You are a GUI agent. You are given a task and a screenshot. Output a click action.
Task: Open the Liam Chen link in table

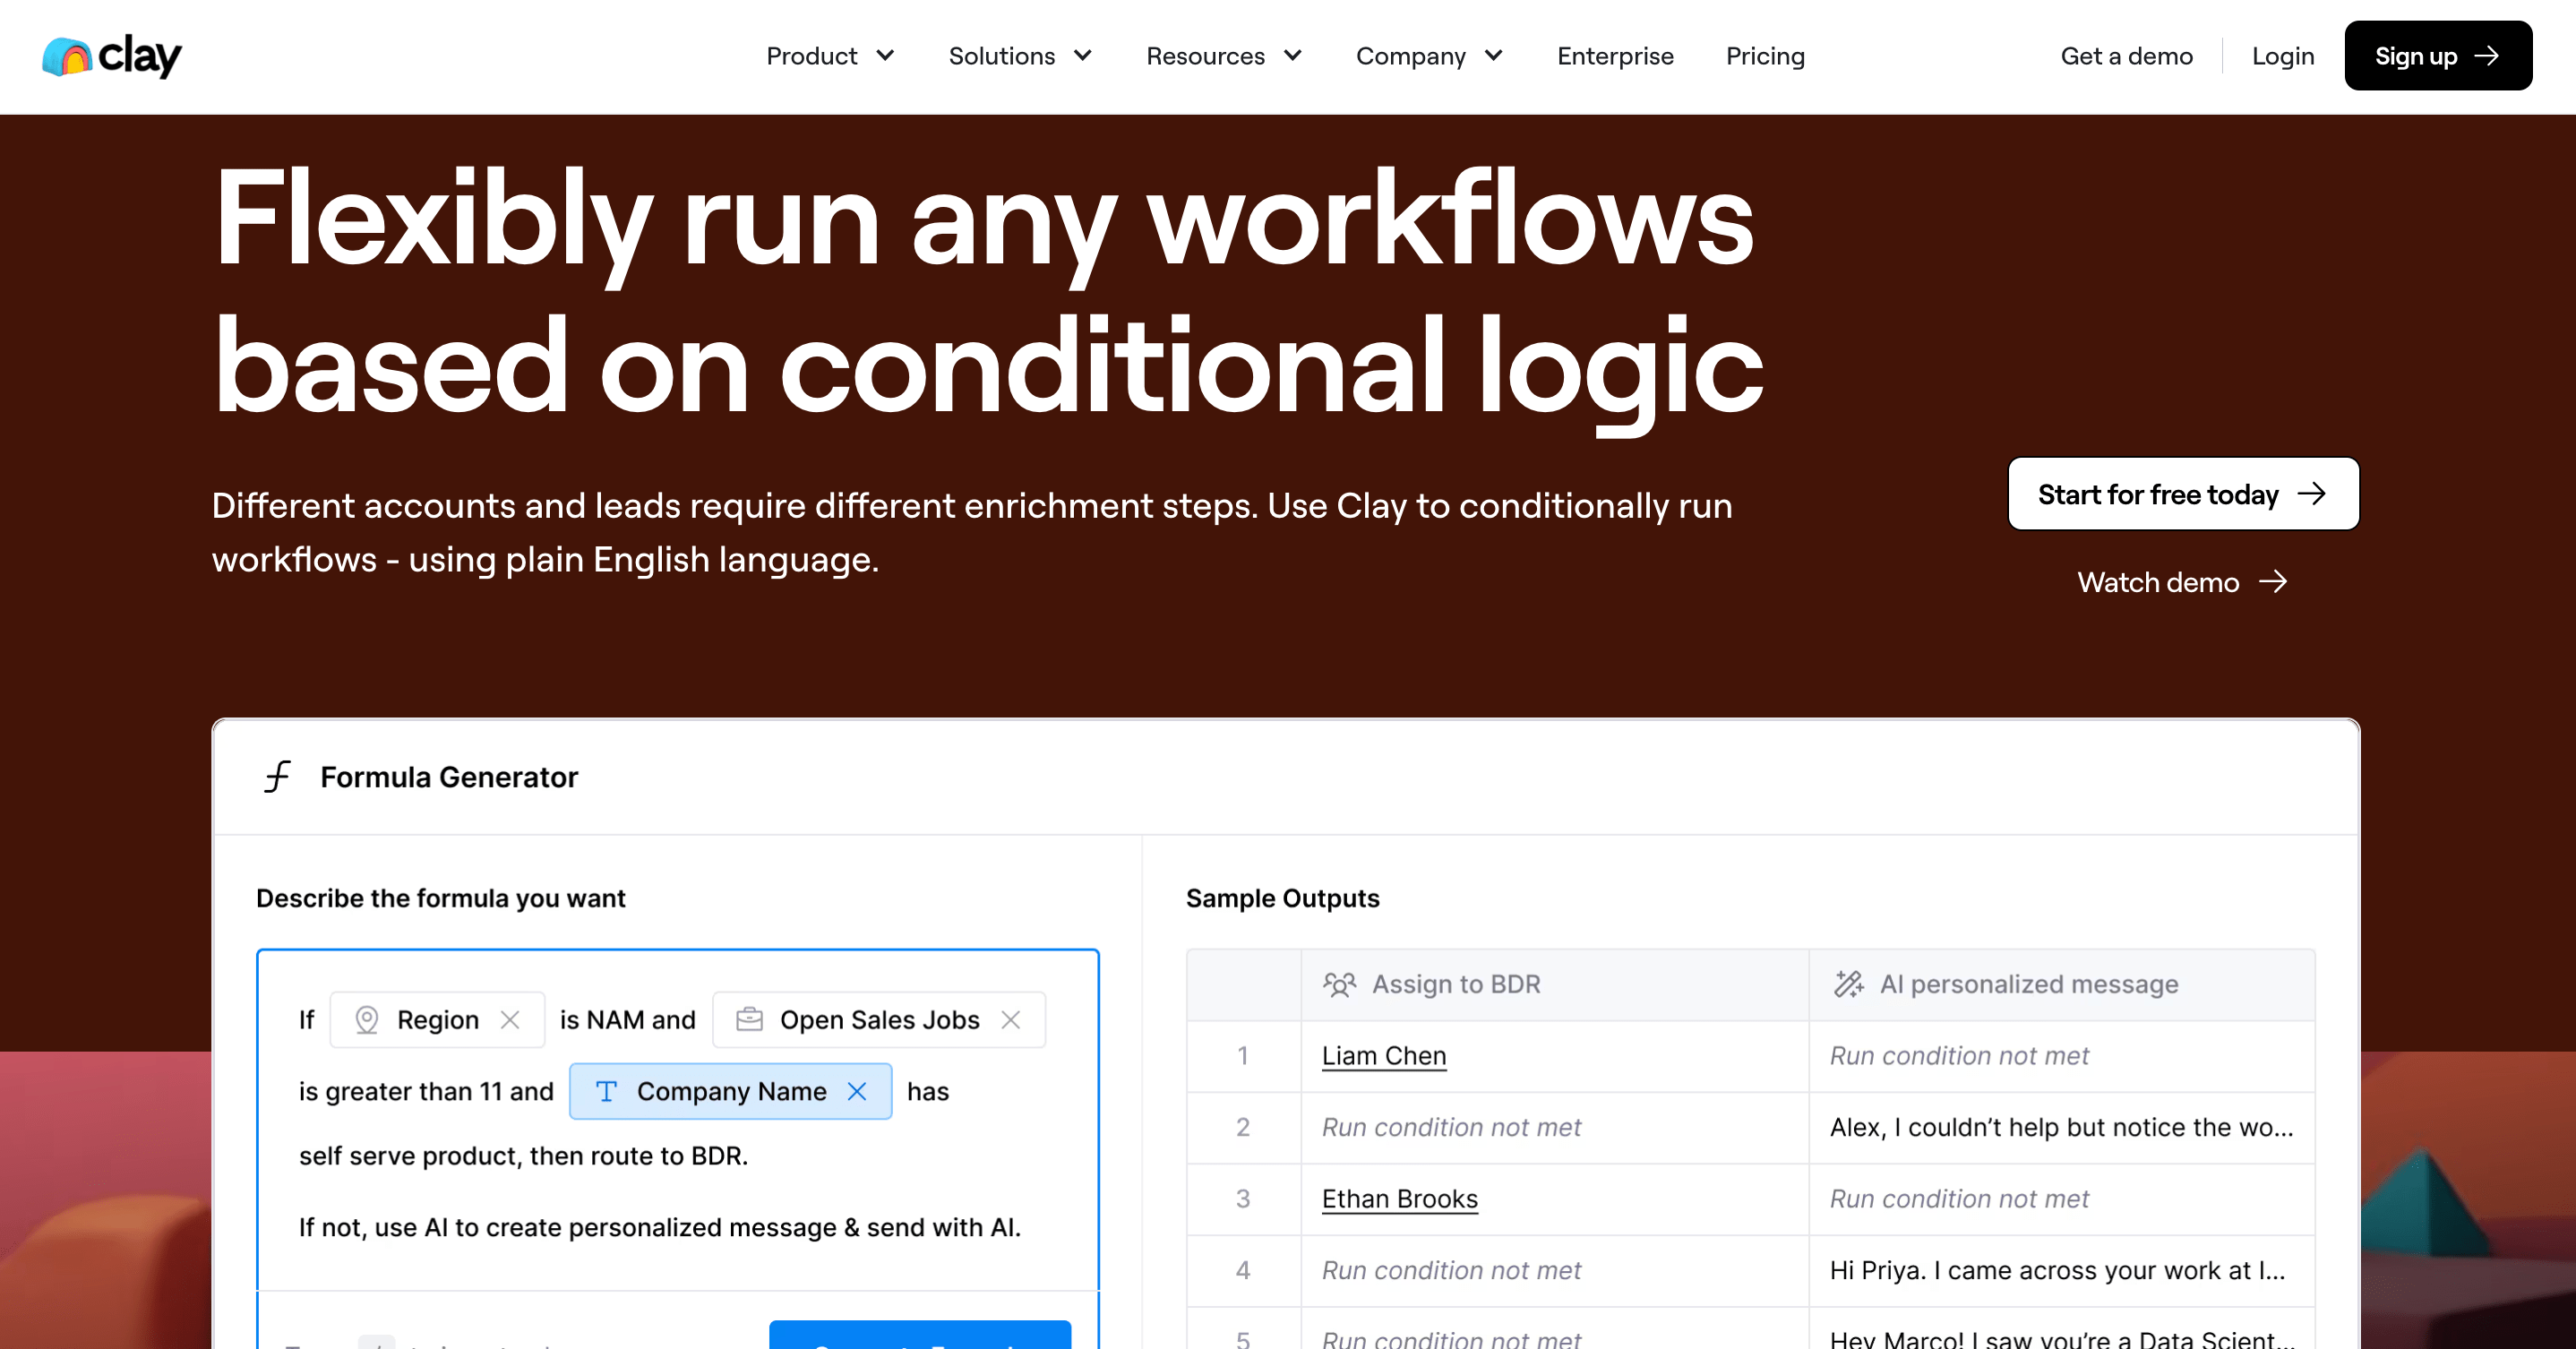point(1384,1056)
